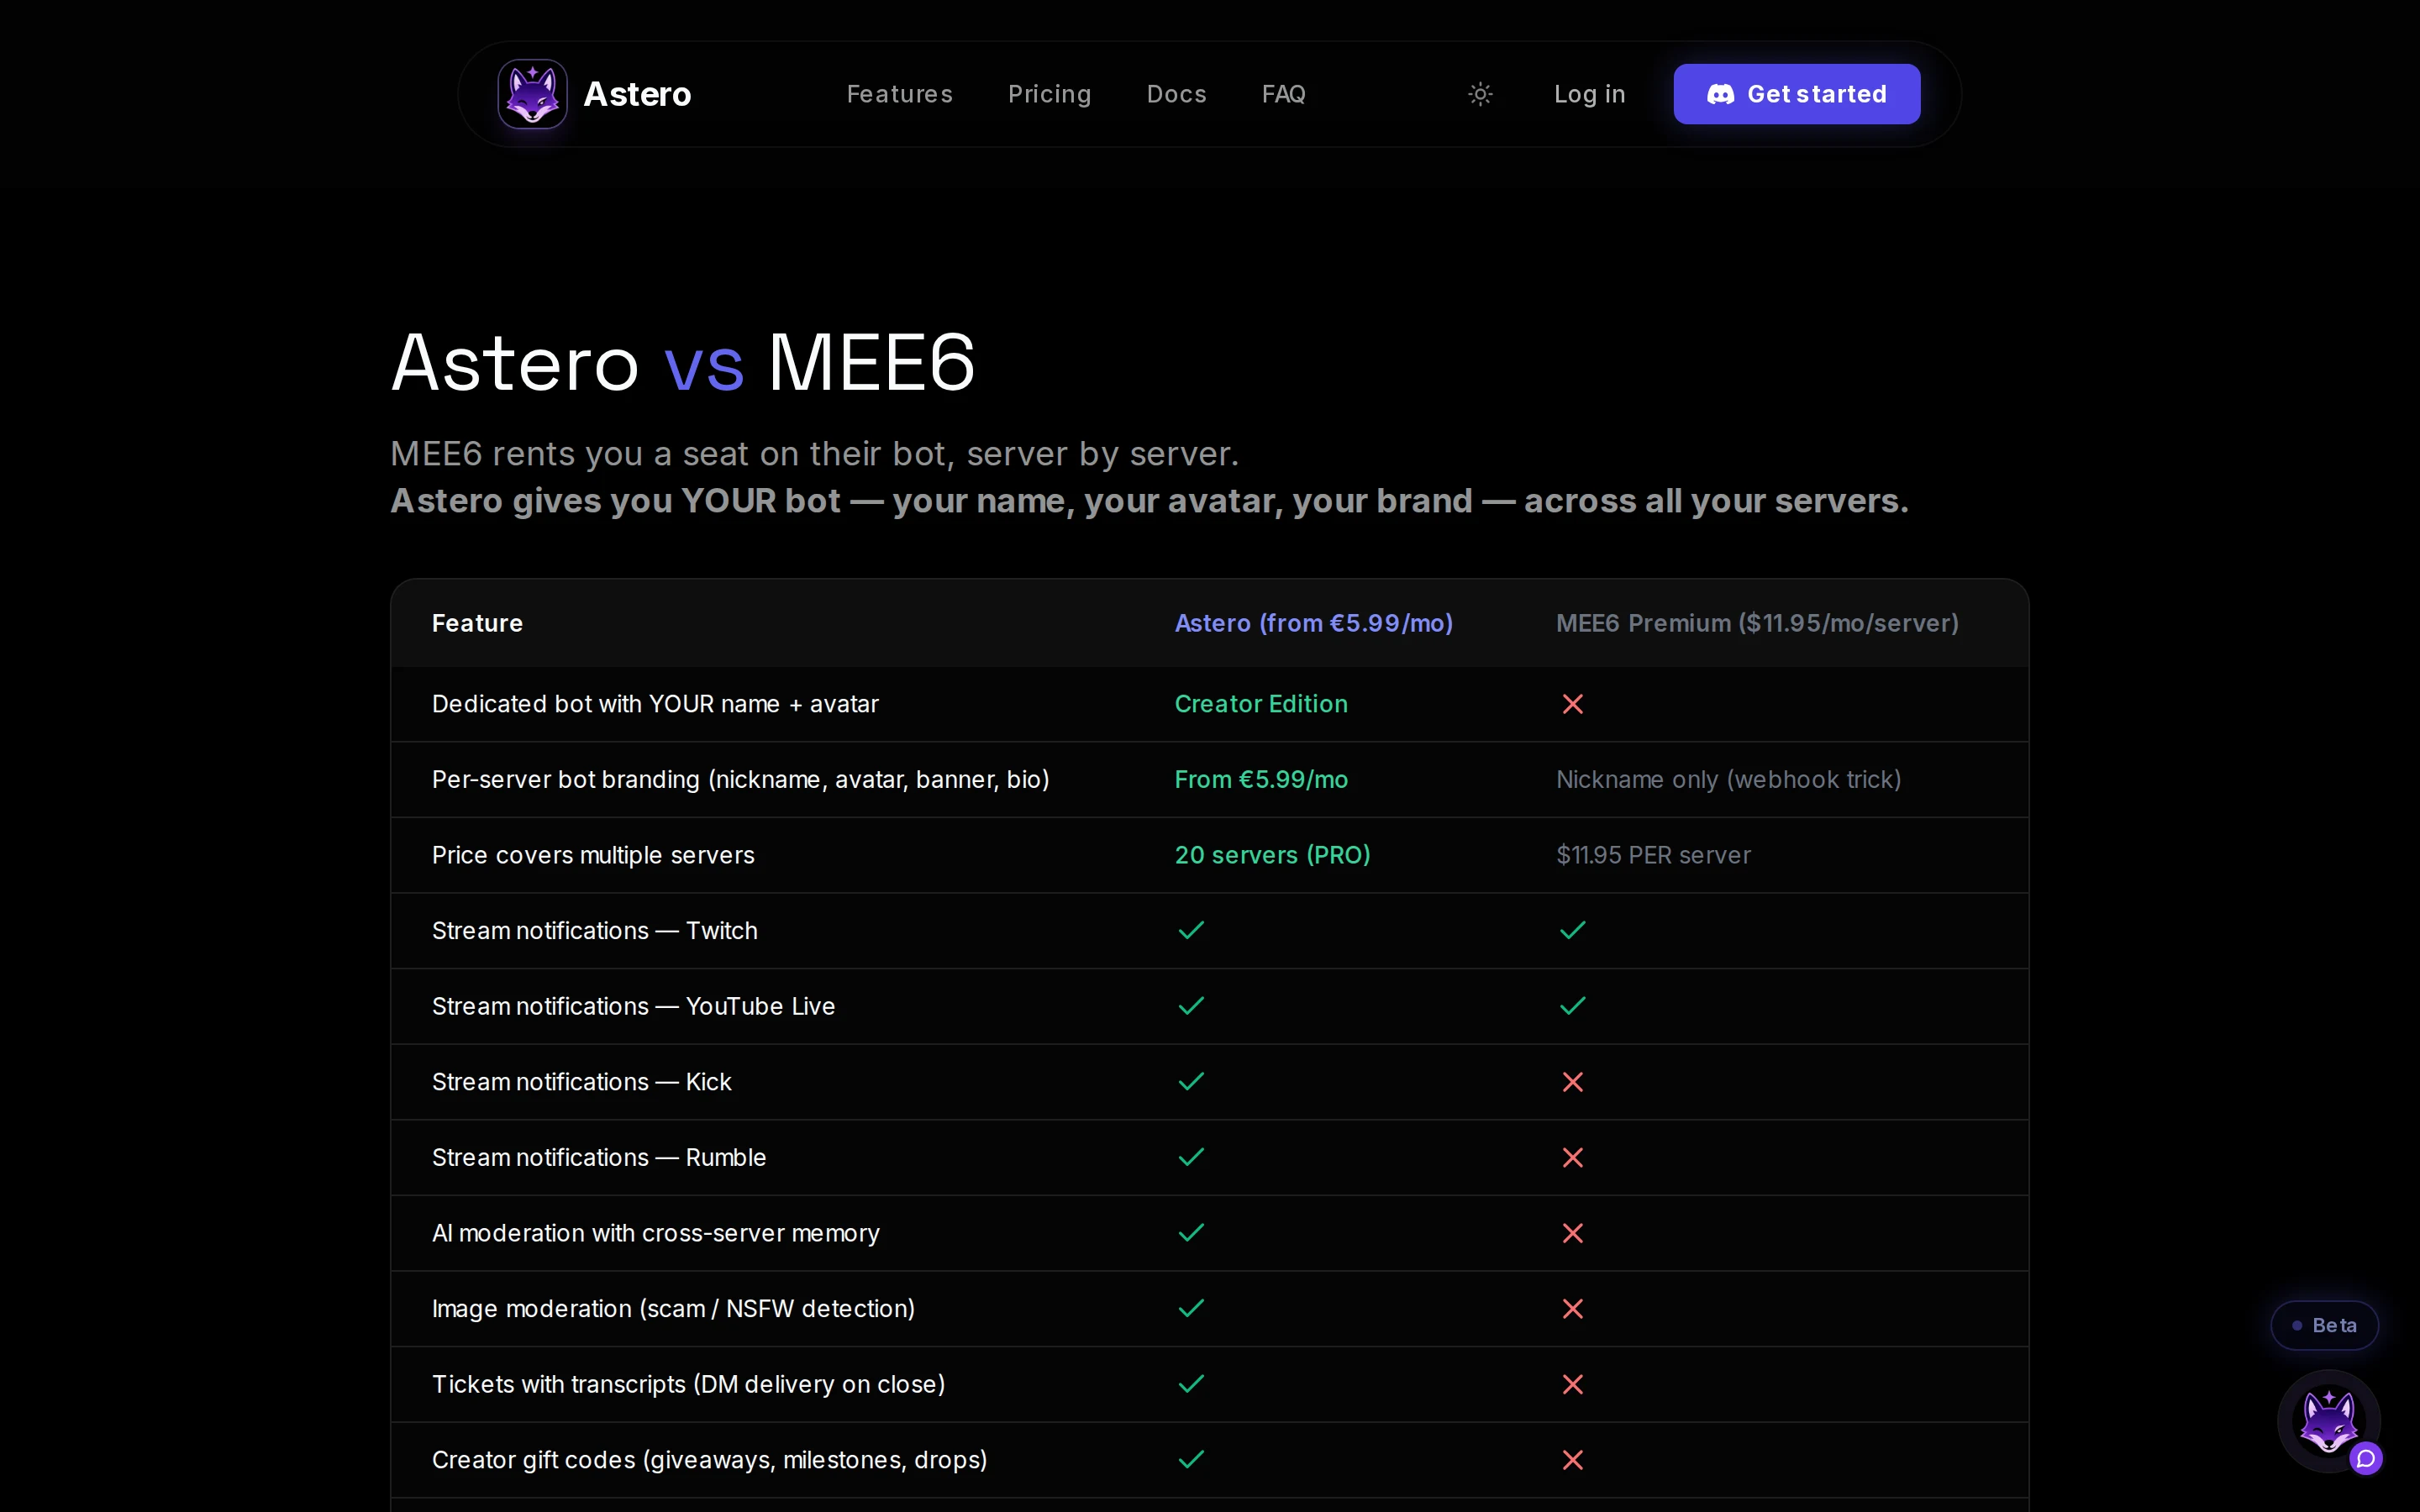The image size is (2420, 1512).
Task: Open the Docs nav link
Action: pyautogui.click(x=1176, y=94)
